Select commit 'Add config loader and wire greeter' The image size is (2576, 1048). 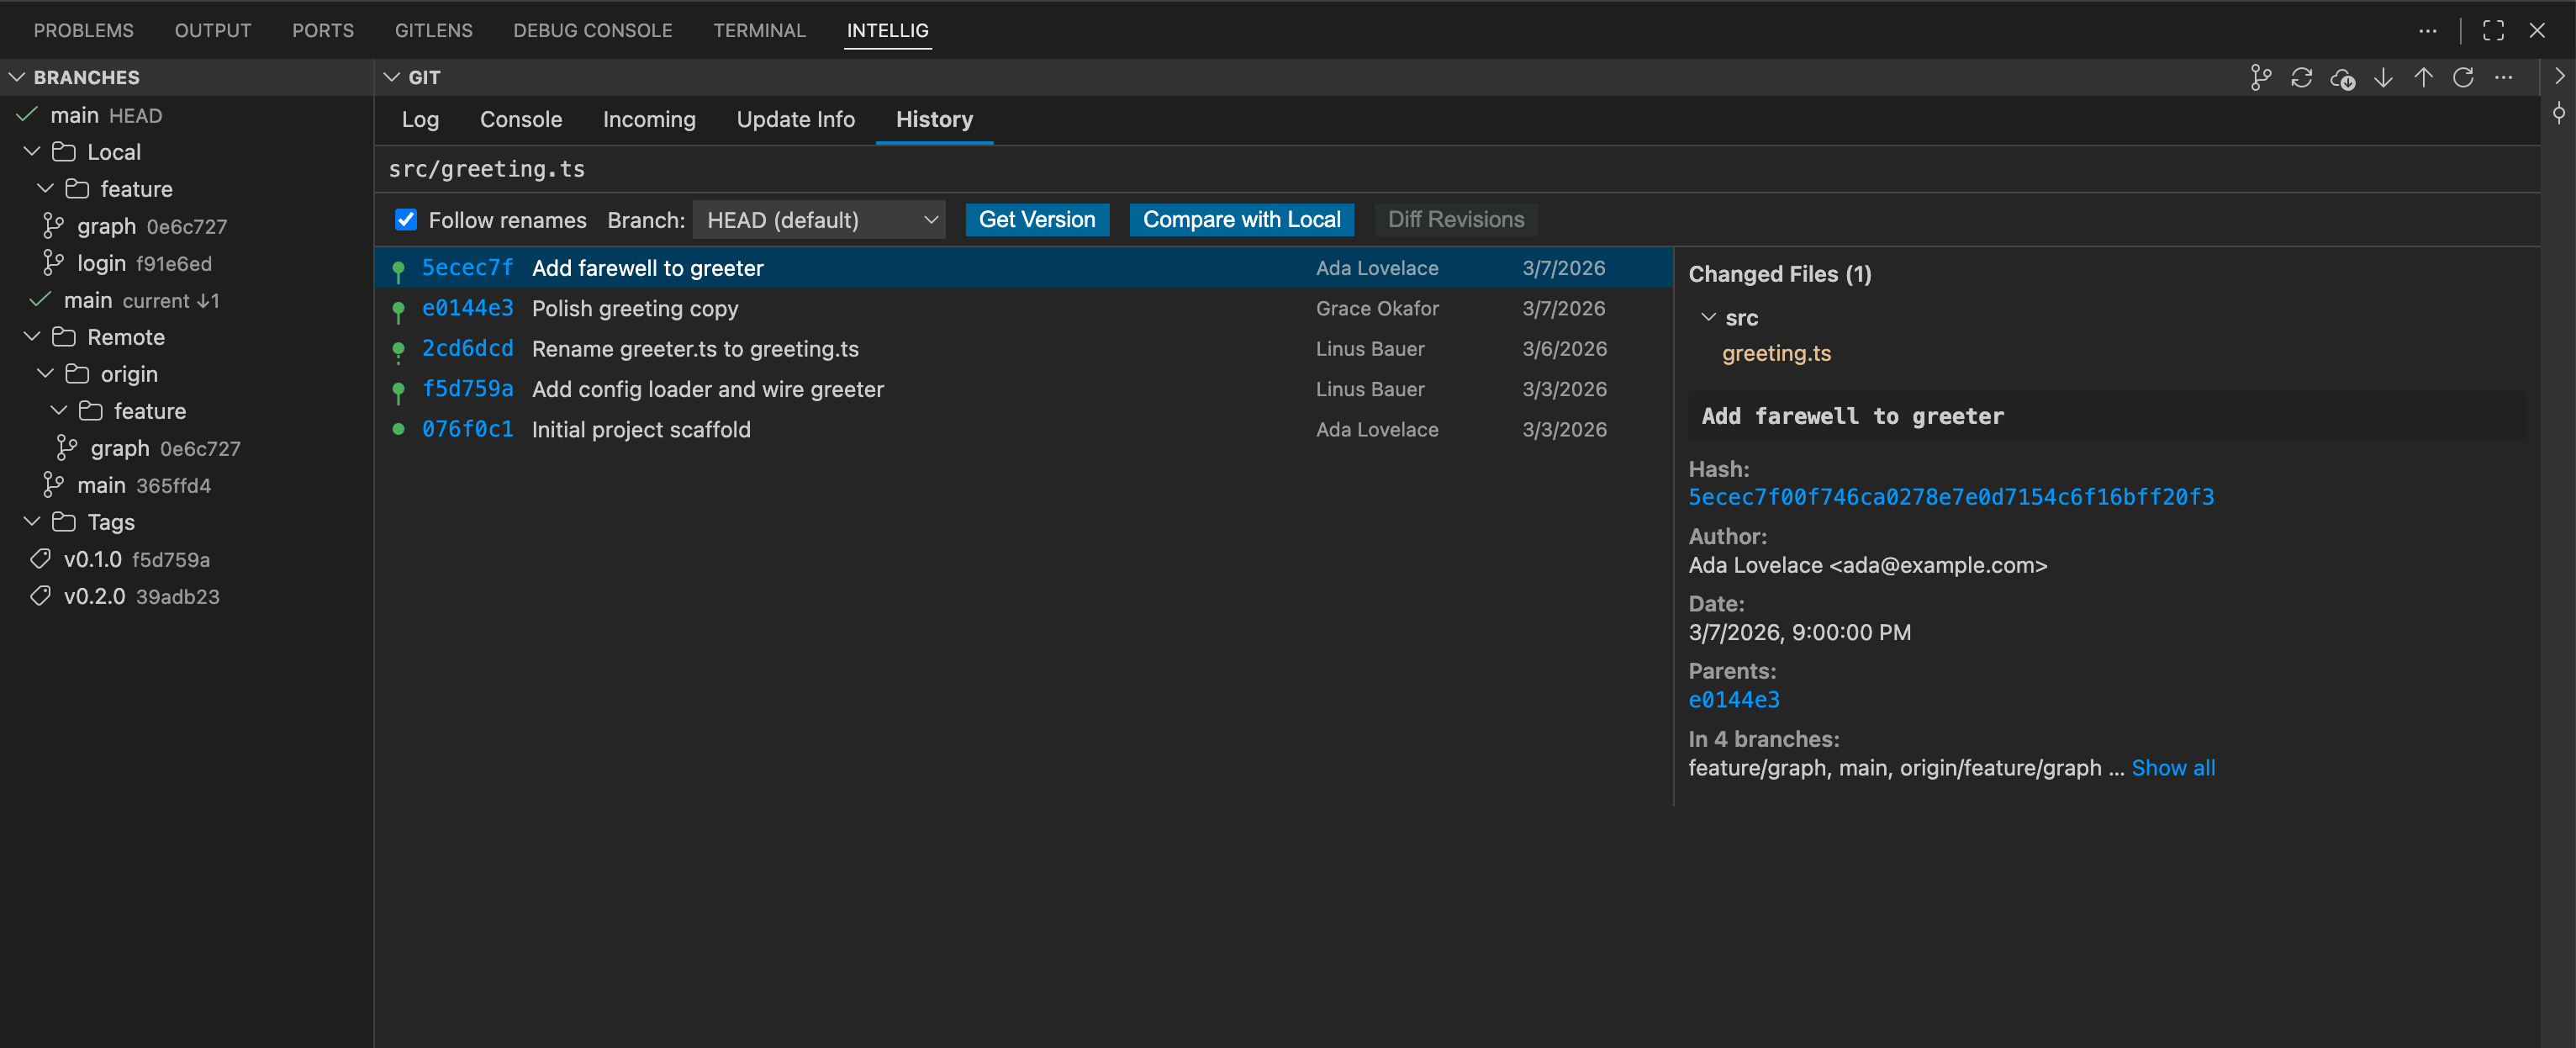point(1024,389)
